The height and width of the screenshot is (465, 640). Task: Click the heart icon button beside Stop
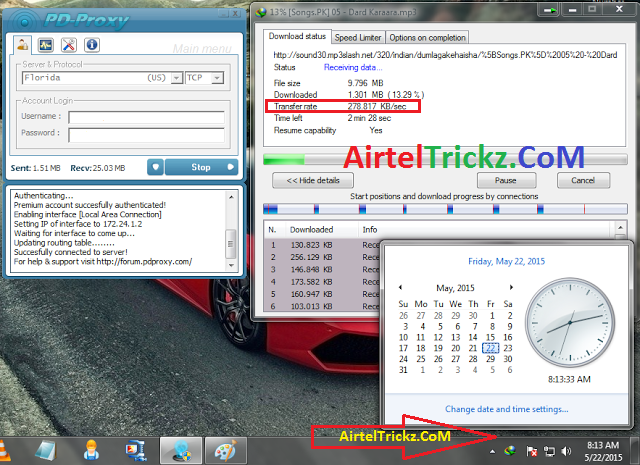(x=156, y=167)
